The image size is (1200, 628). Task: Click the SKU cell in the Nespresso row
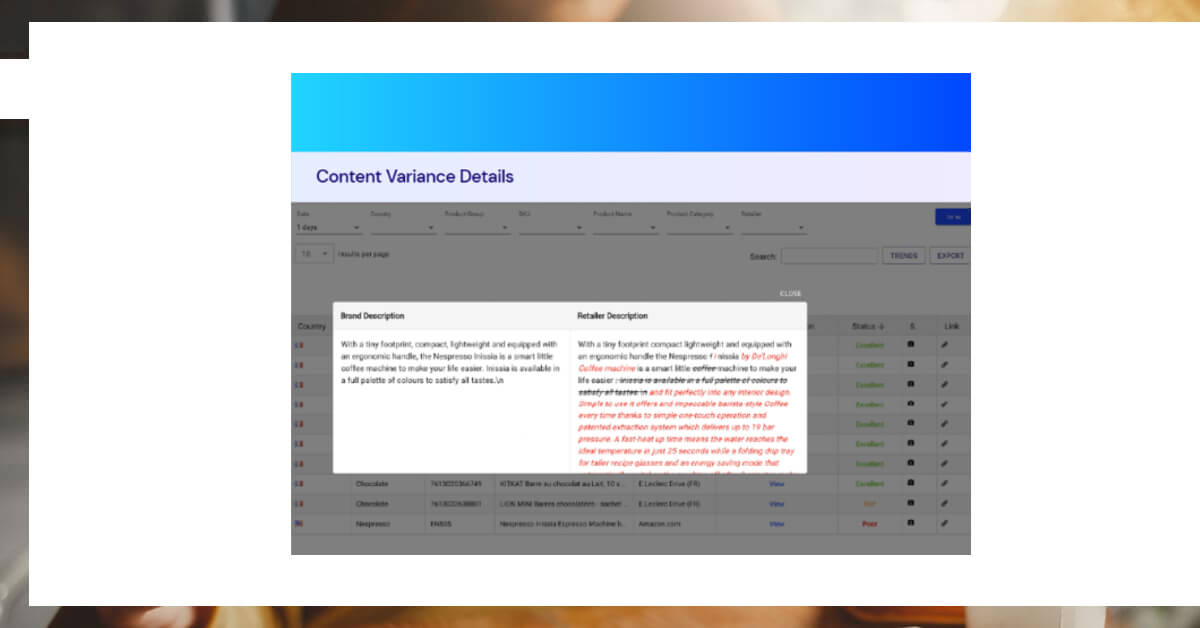point(441,523)
